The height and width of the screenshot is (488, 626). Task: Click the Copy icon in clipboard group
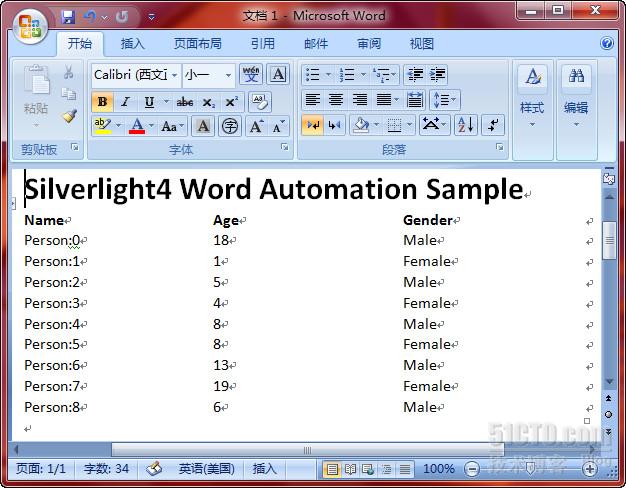point(68,94)
